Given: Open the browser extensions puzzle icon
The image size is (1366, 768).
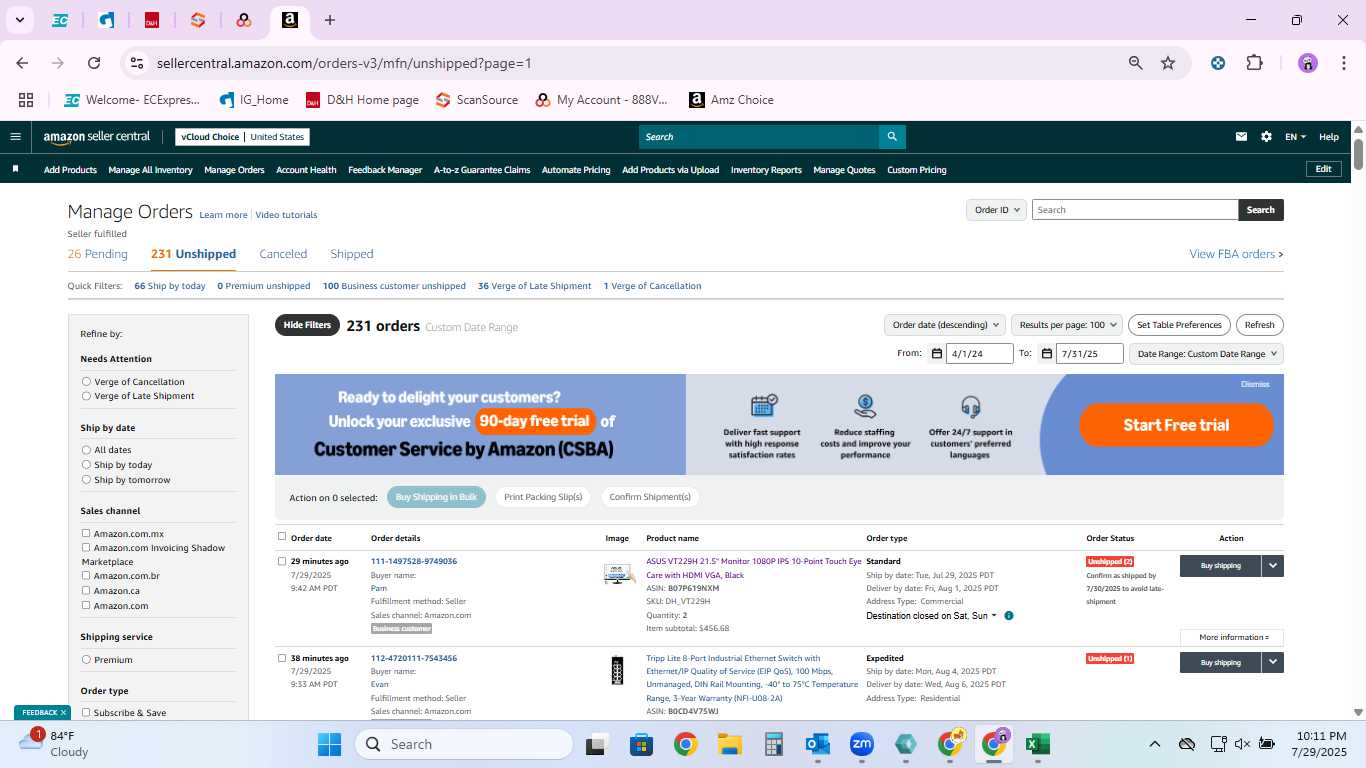Looking at the screenshot, I should pyautogui.click(x=1254, y=63).
